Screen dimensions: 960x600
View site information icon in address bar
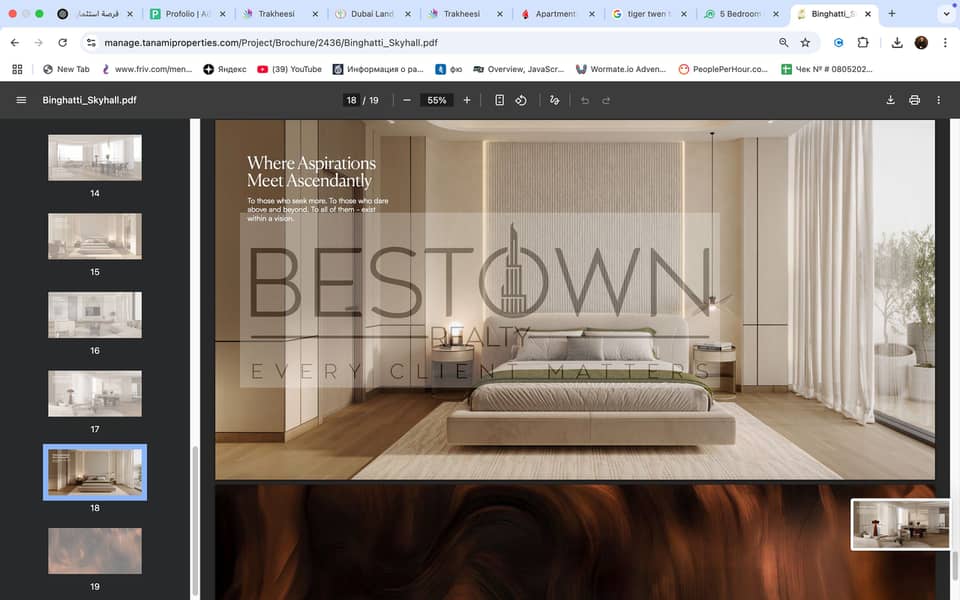point(91,42)
